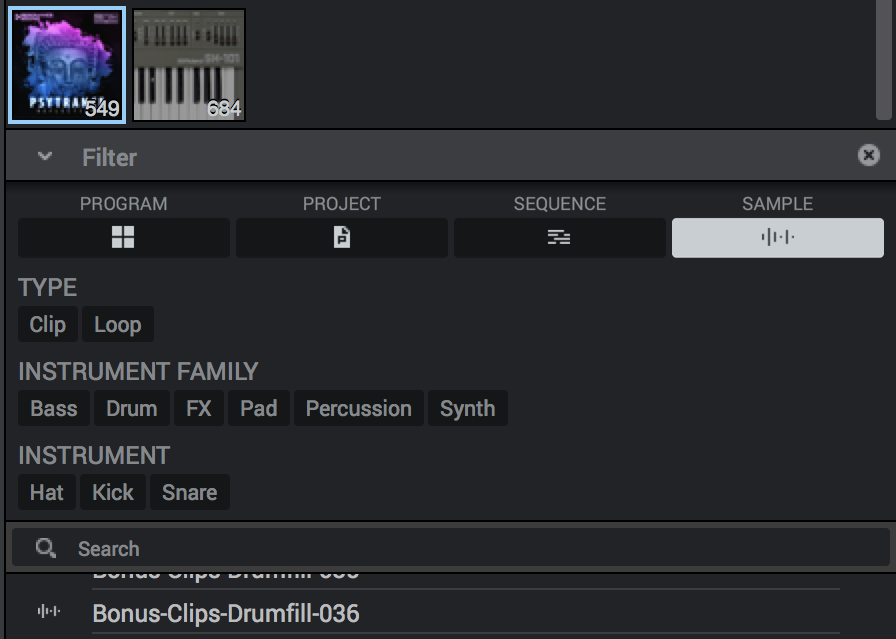Open the Psytrance expansion thumbnail

pyautogui.click(x=68, y=65)
